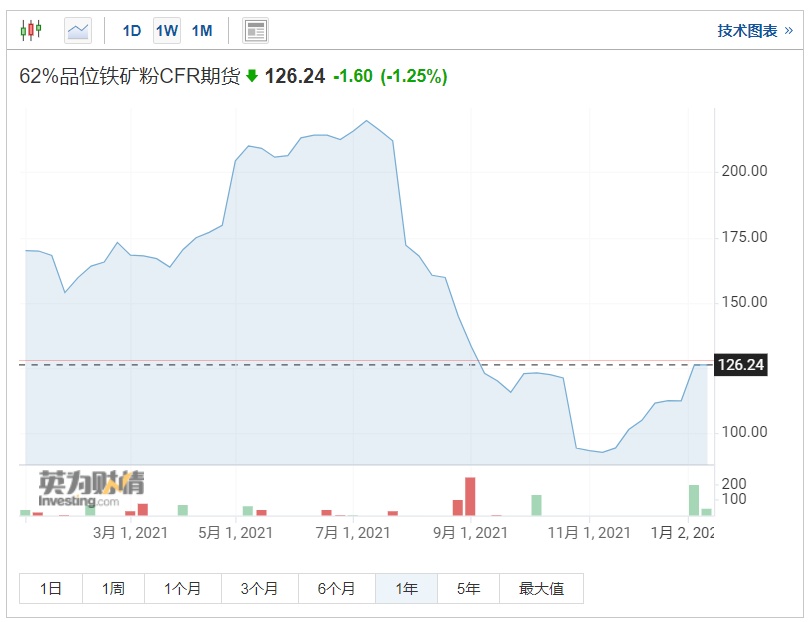This screenshot has width=808, height=622.
Task: Click the 英为财情 Investing.com watermark logo
Action: point(91,488)
